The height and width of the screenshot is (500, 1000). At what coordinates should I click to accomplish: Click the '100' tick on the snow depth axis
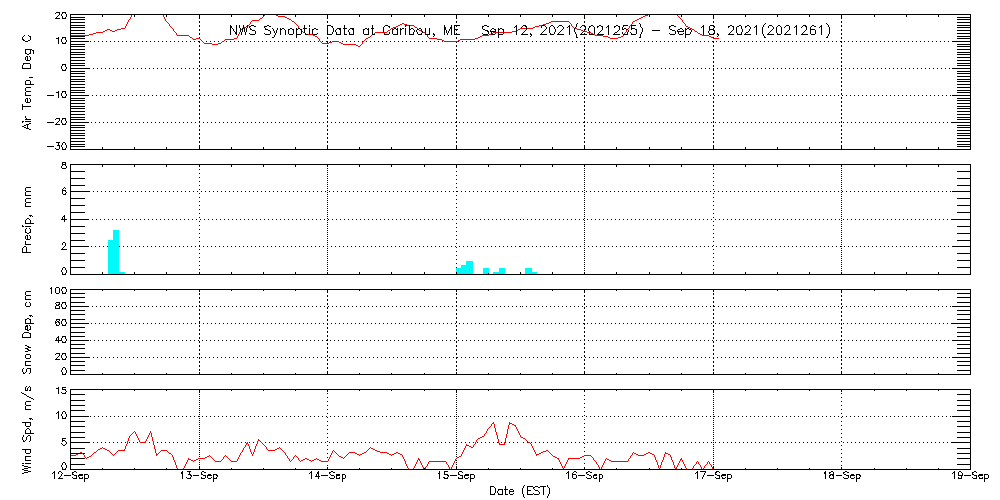pyautogui.click(x=57, y=292)
